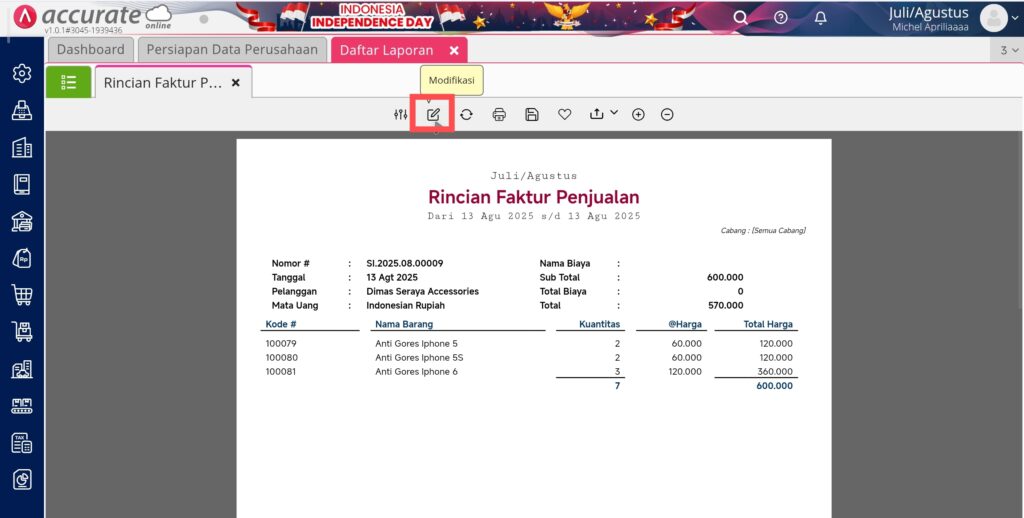Click the search magnifier in header
Screen dimensions: 1024x518
pyautogui.click(x=740, y=18)
